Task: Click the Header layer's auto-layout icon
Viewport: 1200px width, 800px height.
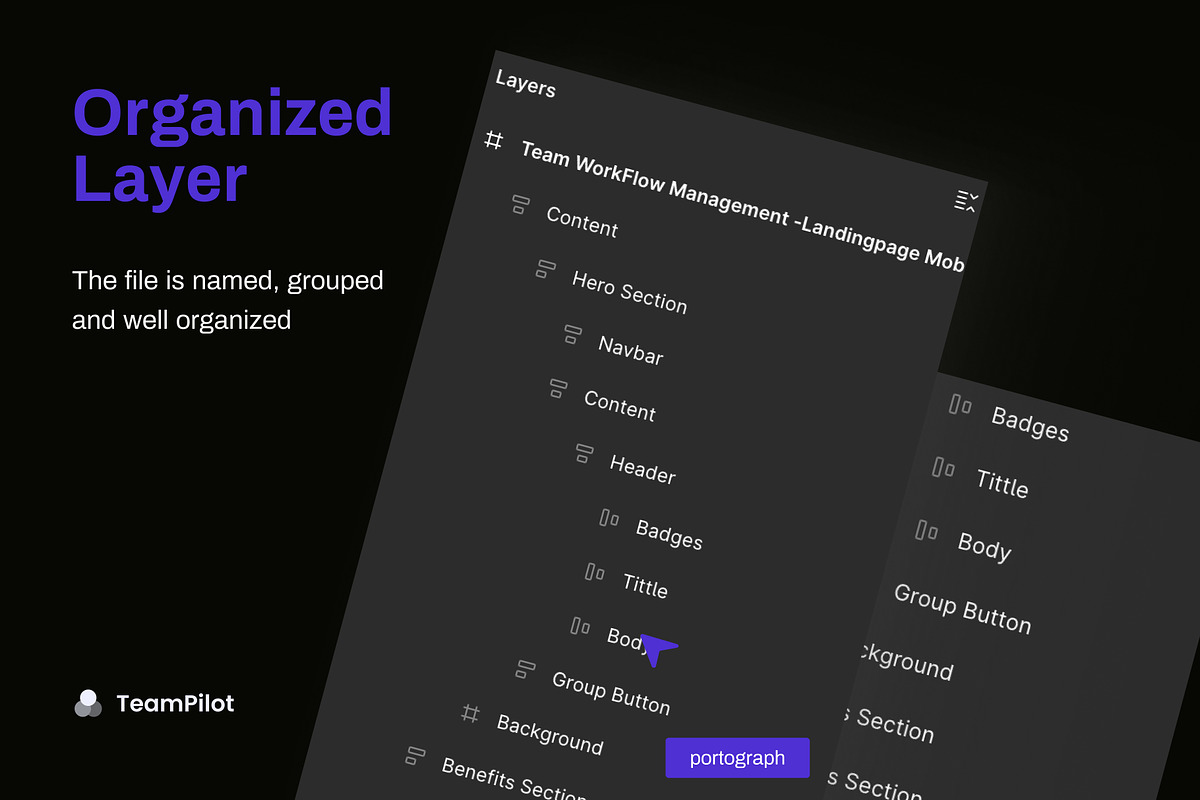Action: pyautogui.click(x=584, y=453)
